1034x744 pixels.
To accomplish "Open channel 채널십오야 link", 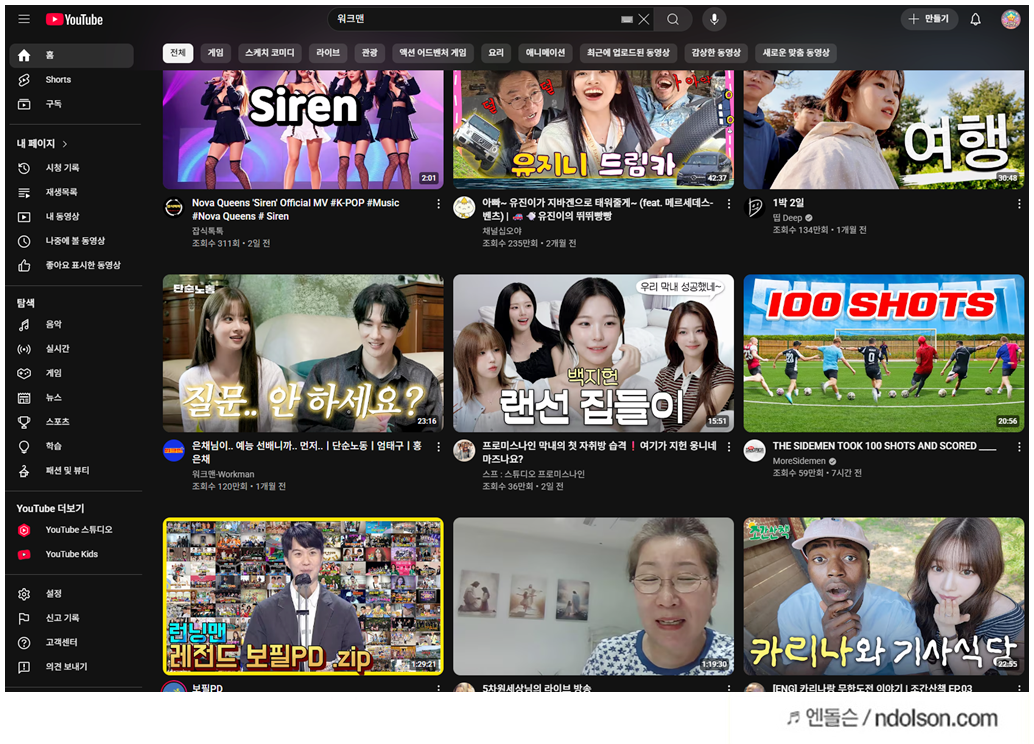I will [502, 231].
